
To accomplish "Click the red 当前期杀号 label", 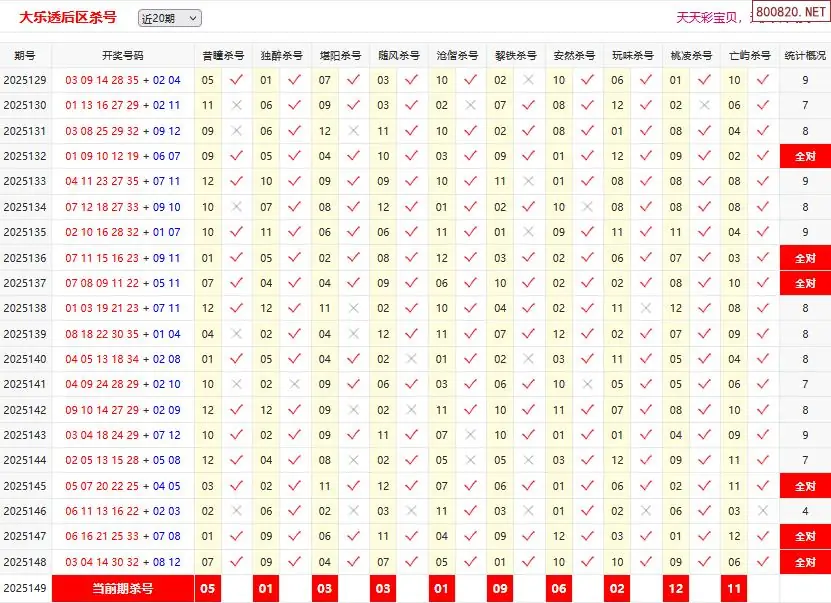I will coord(123,589).
